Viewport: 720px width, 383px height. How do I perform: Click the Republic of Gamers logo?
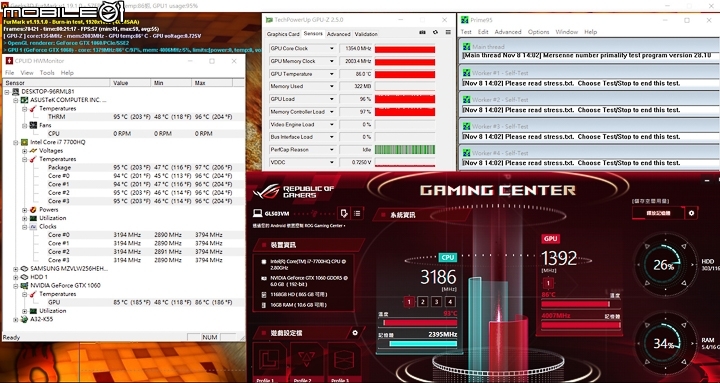(x=294, y=192)
